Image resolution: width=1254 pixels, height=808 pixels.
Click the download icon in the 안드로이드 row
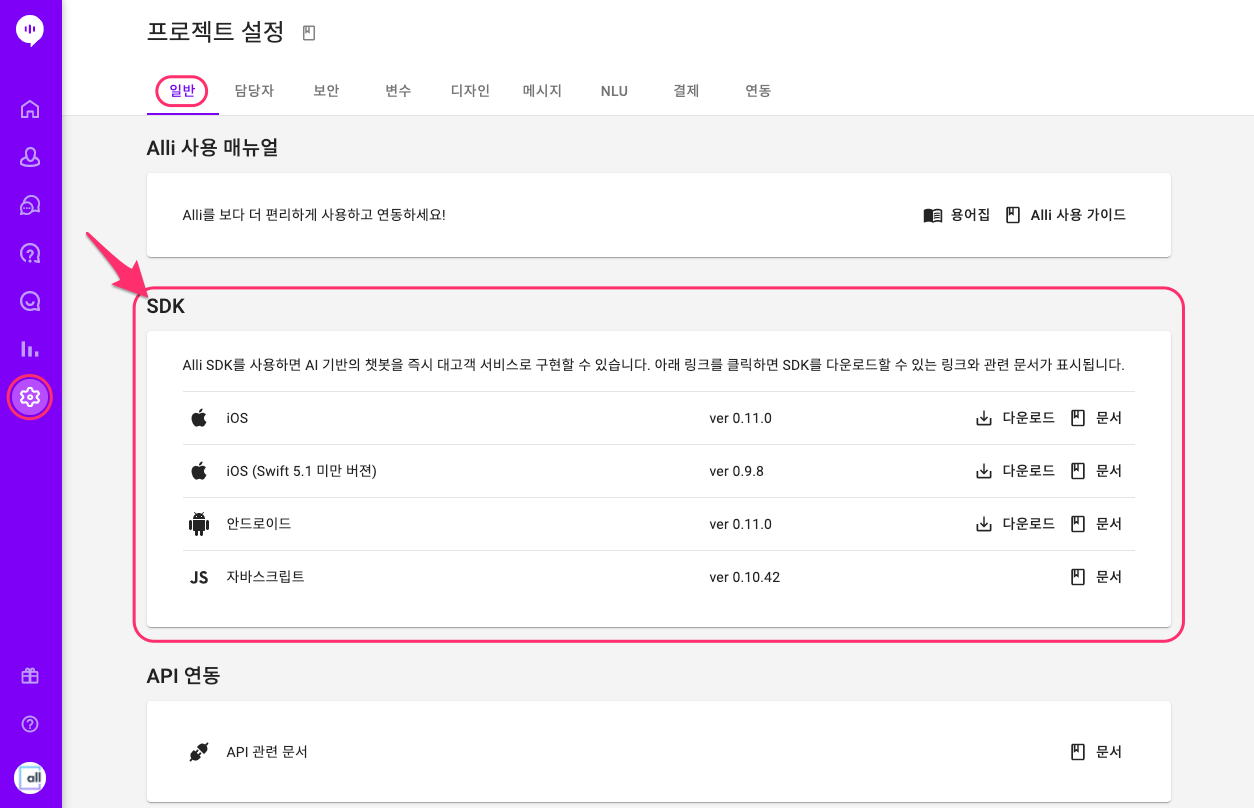tap(984, 524)
